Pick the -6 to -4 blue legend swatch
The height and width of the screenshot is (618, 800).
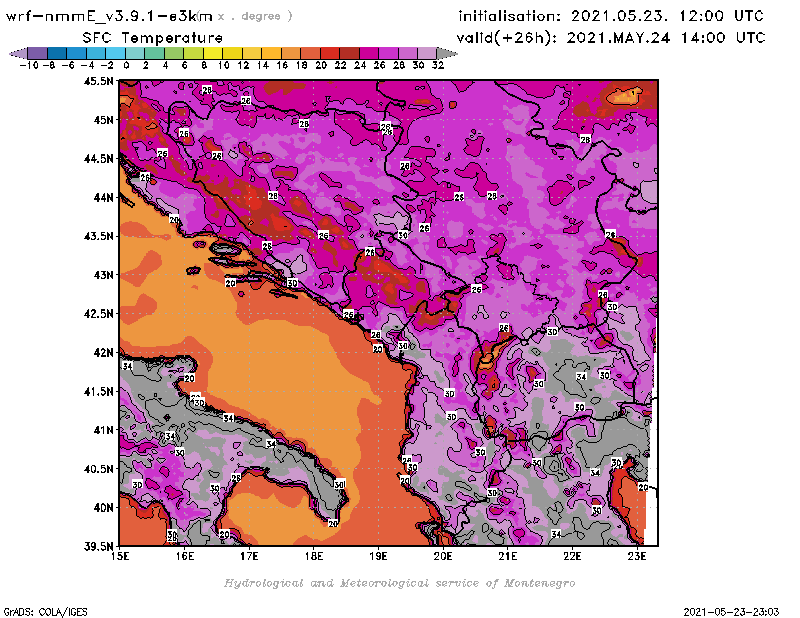77,53
